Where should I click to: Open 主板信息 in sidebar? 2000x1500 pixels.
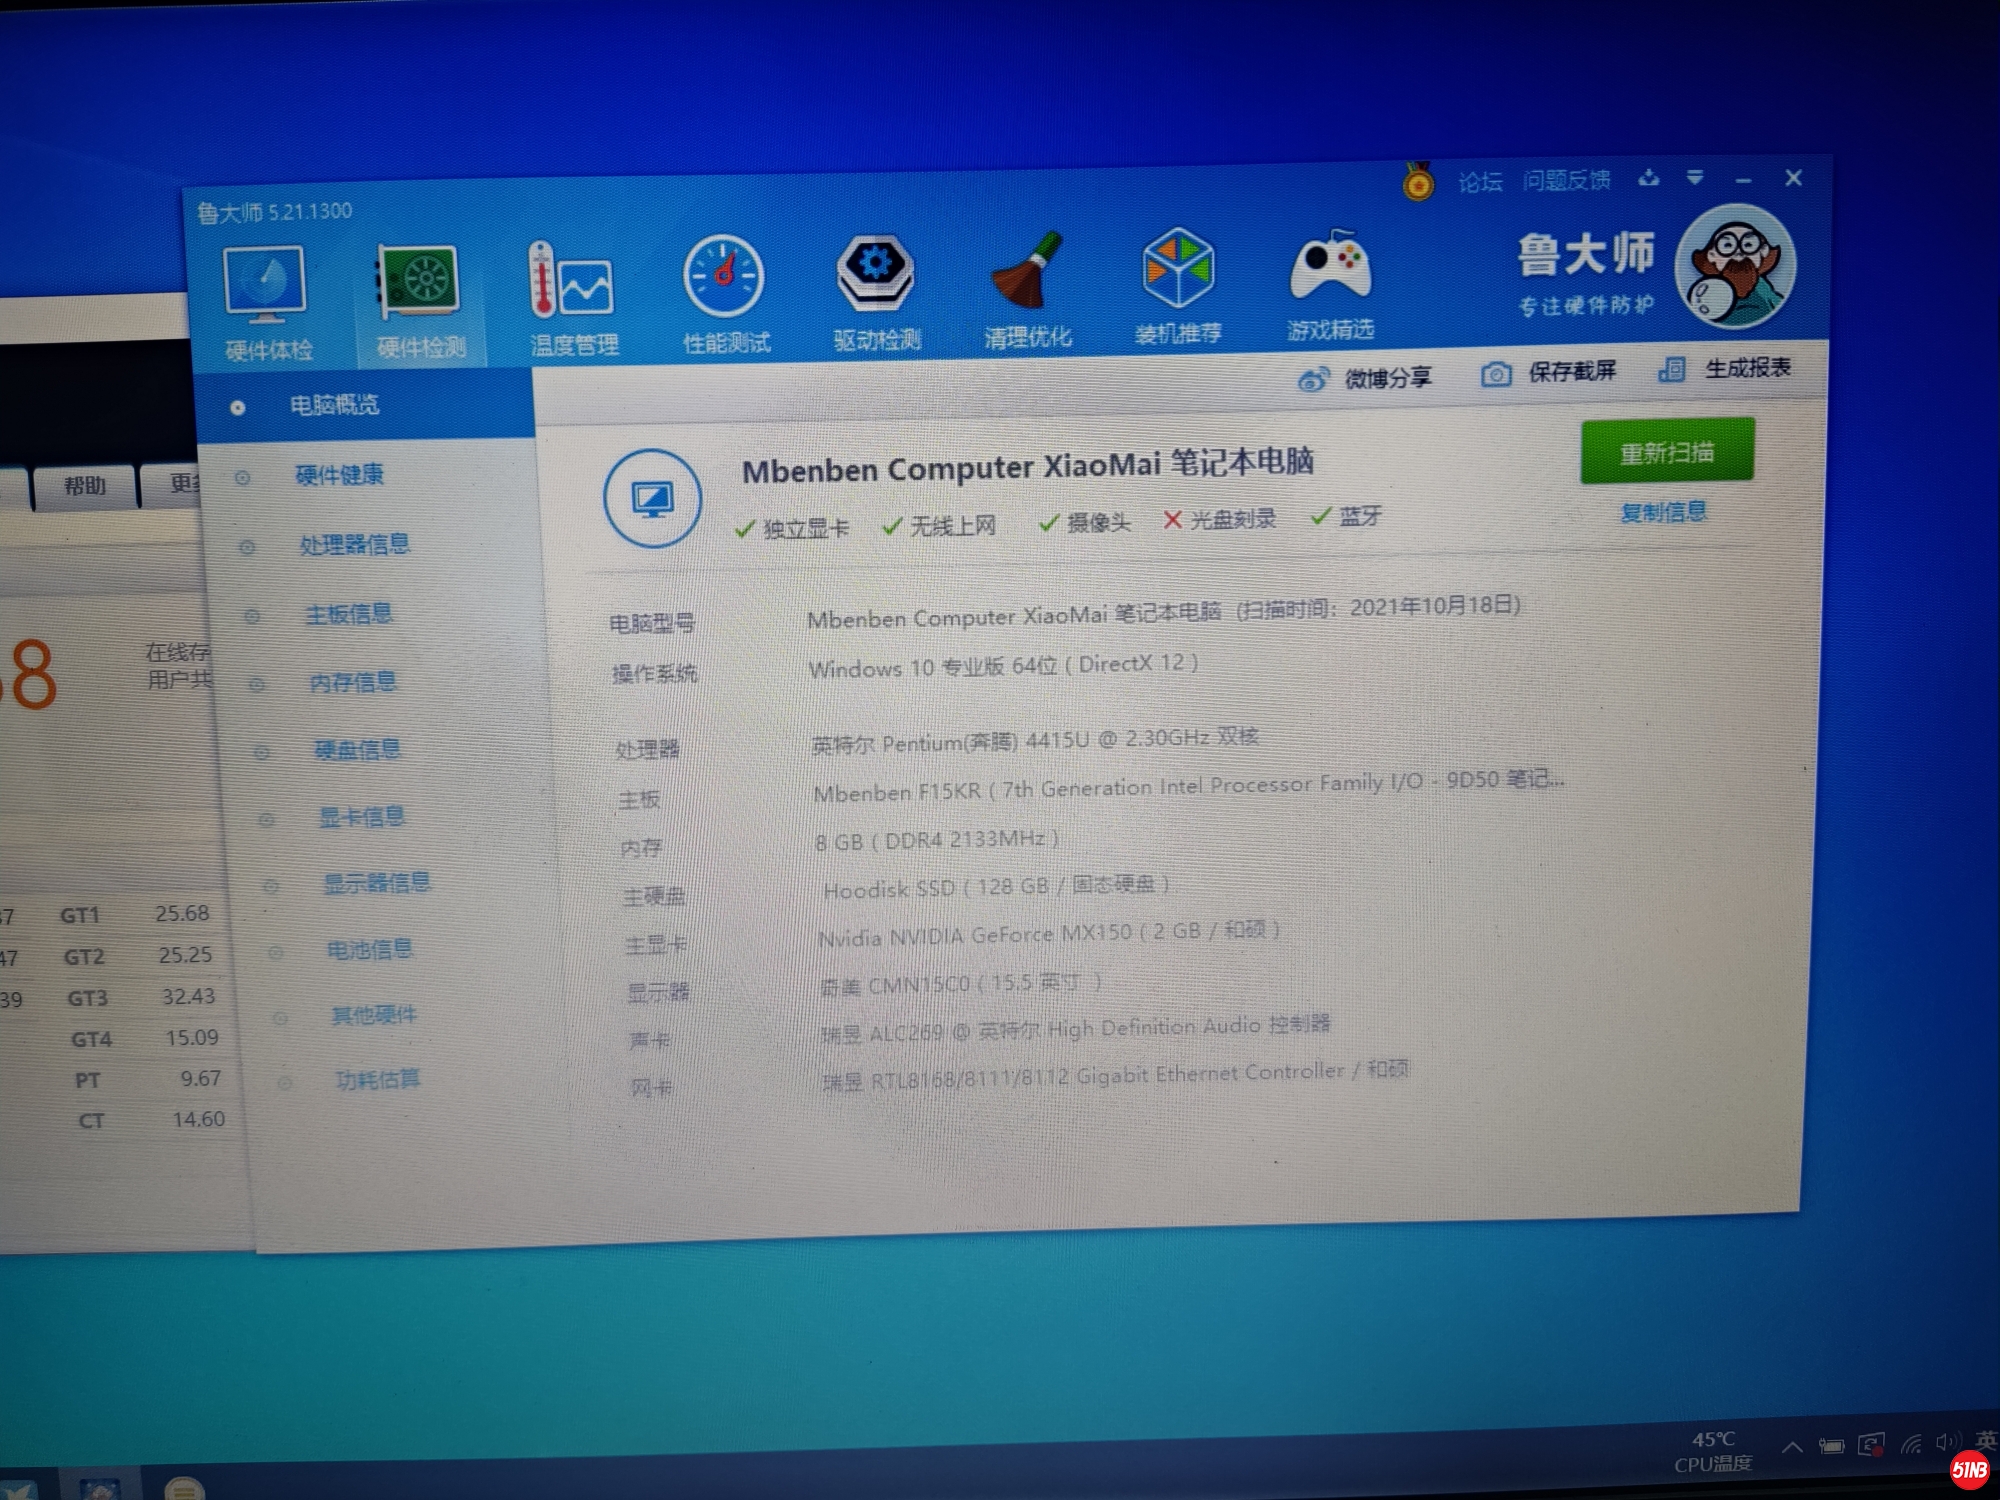point(348,613)
